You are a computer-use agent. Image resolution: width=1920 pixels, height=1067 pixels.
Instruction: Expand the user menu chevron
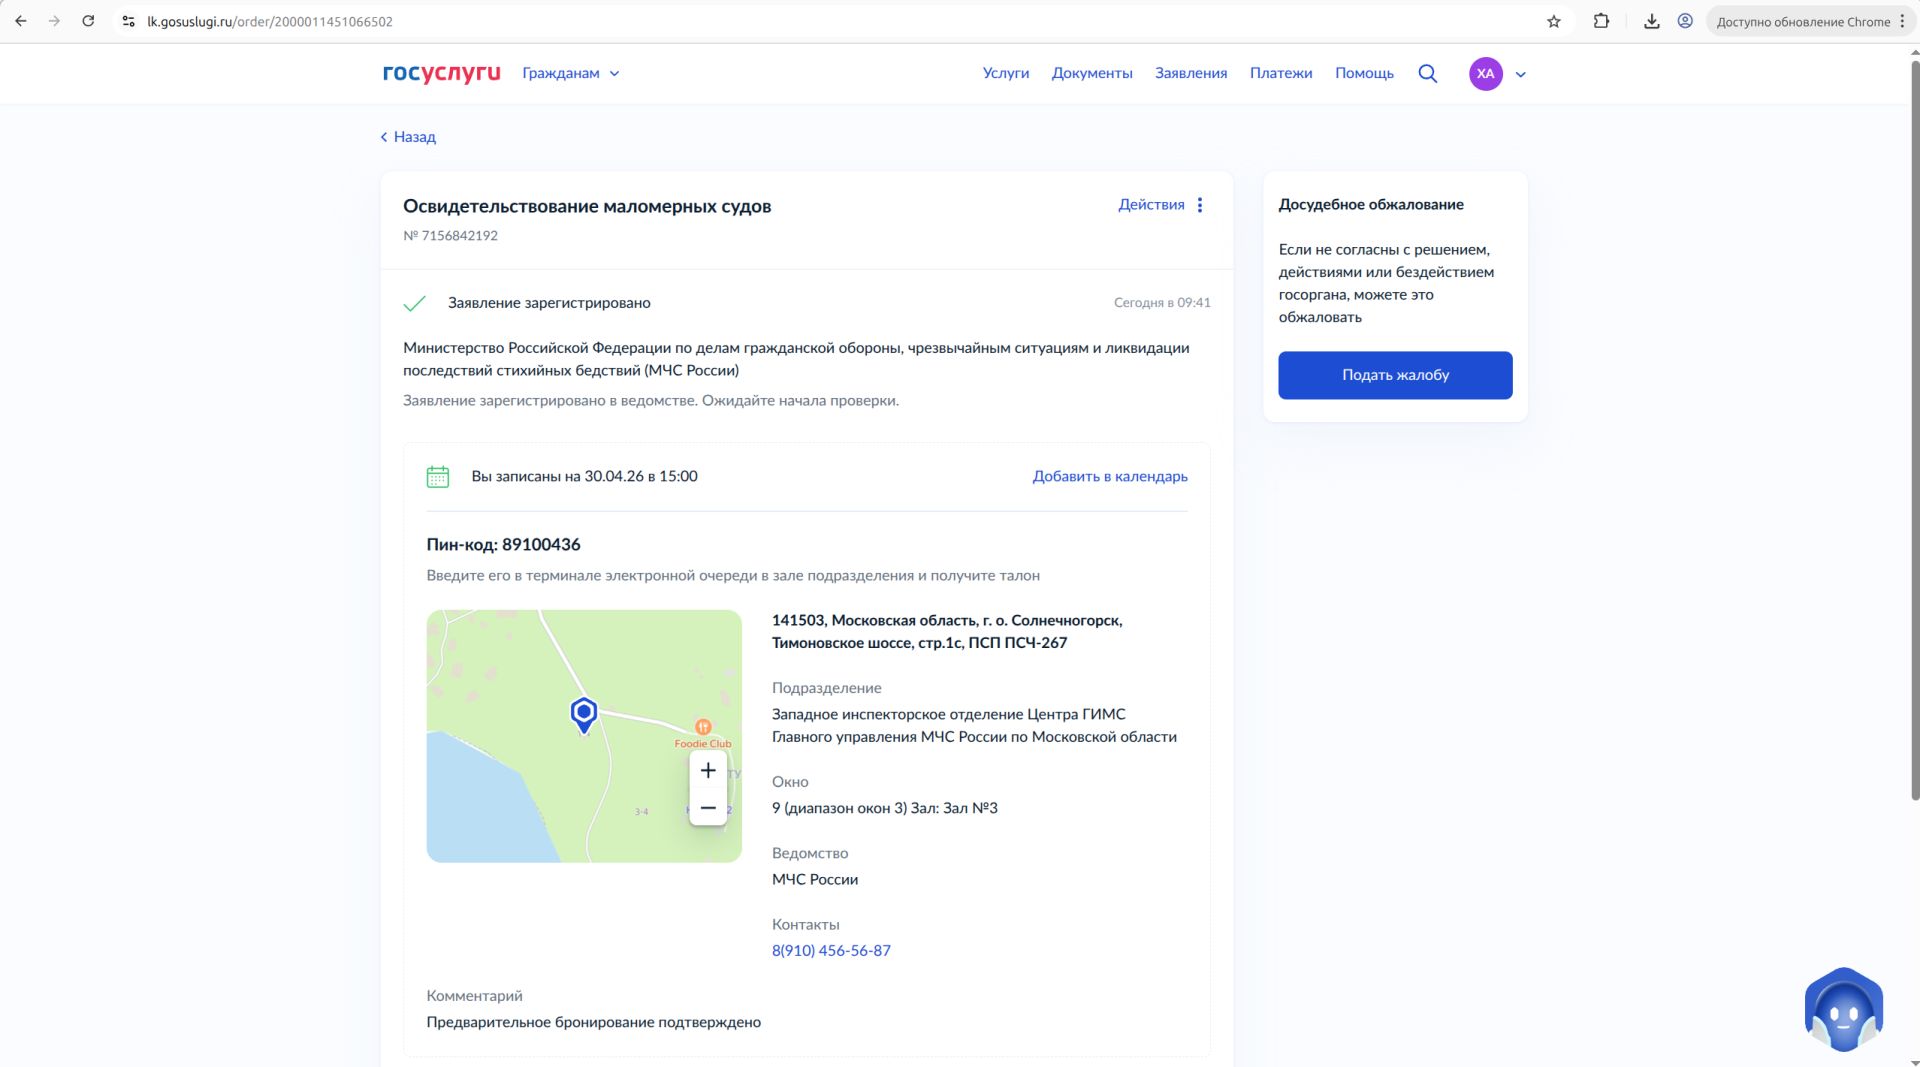click(x=1520, y=74)
